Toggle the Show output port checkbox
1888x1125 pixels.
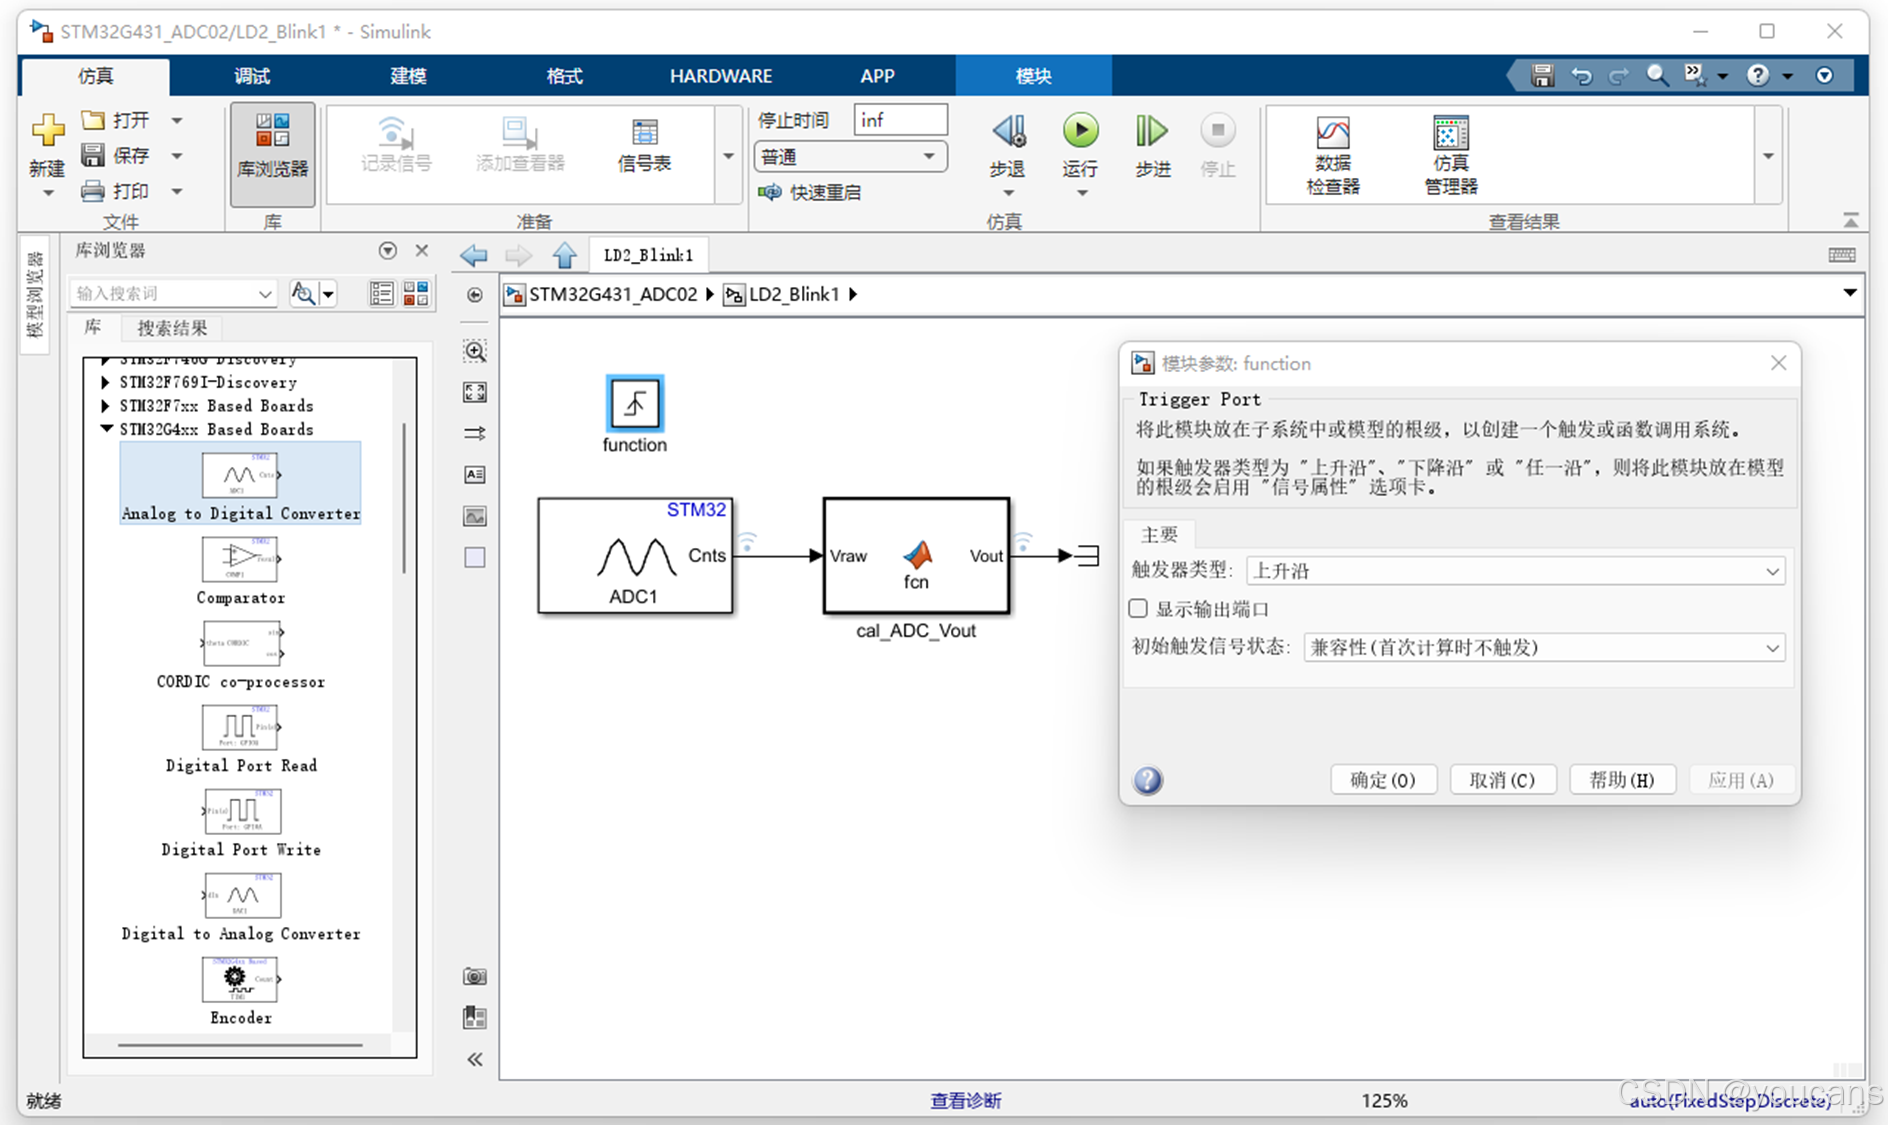click(1138, 608)
